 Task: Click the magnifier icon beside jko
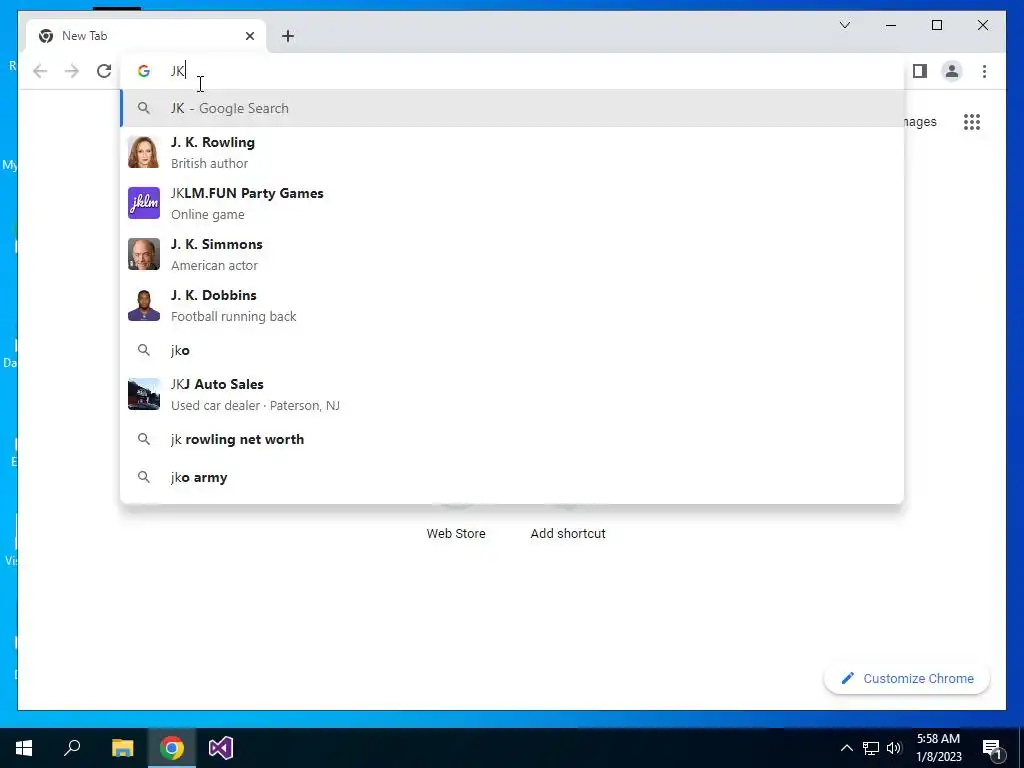(x=144, y=350)
